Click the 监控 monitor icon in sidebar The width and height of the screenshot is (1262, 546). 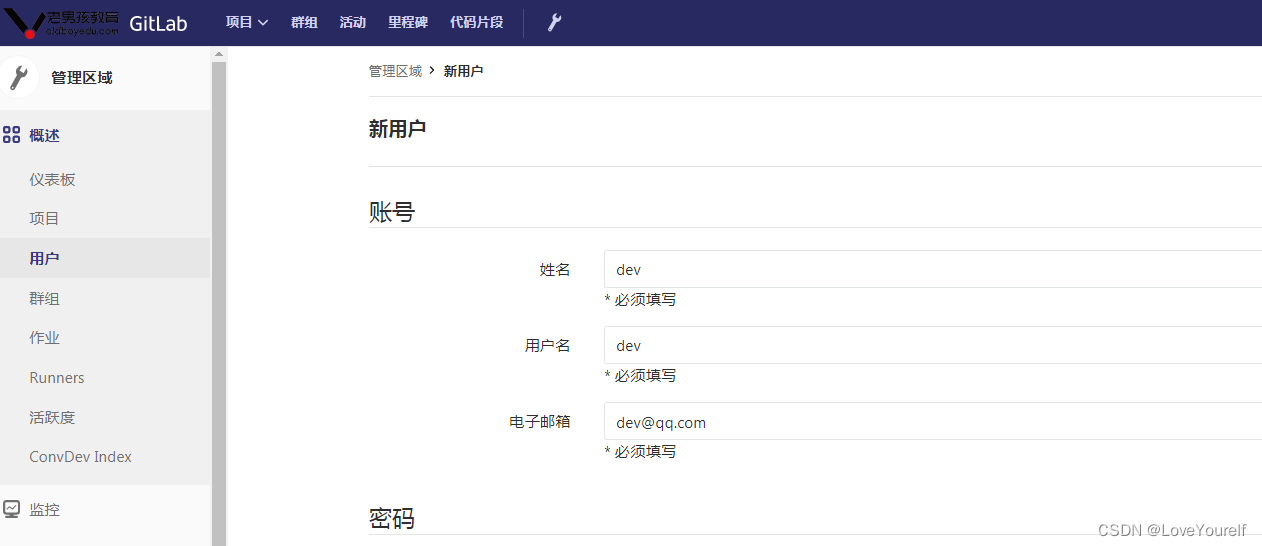[x=12, y=509]
